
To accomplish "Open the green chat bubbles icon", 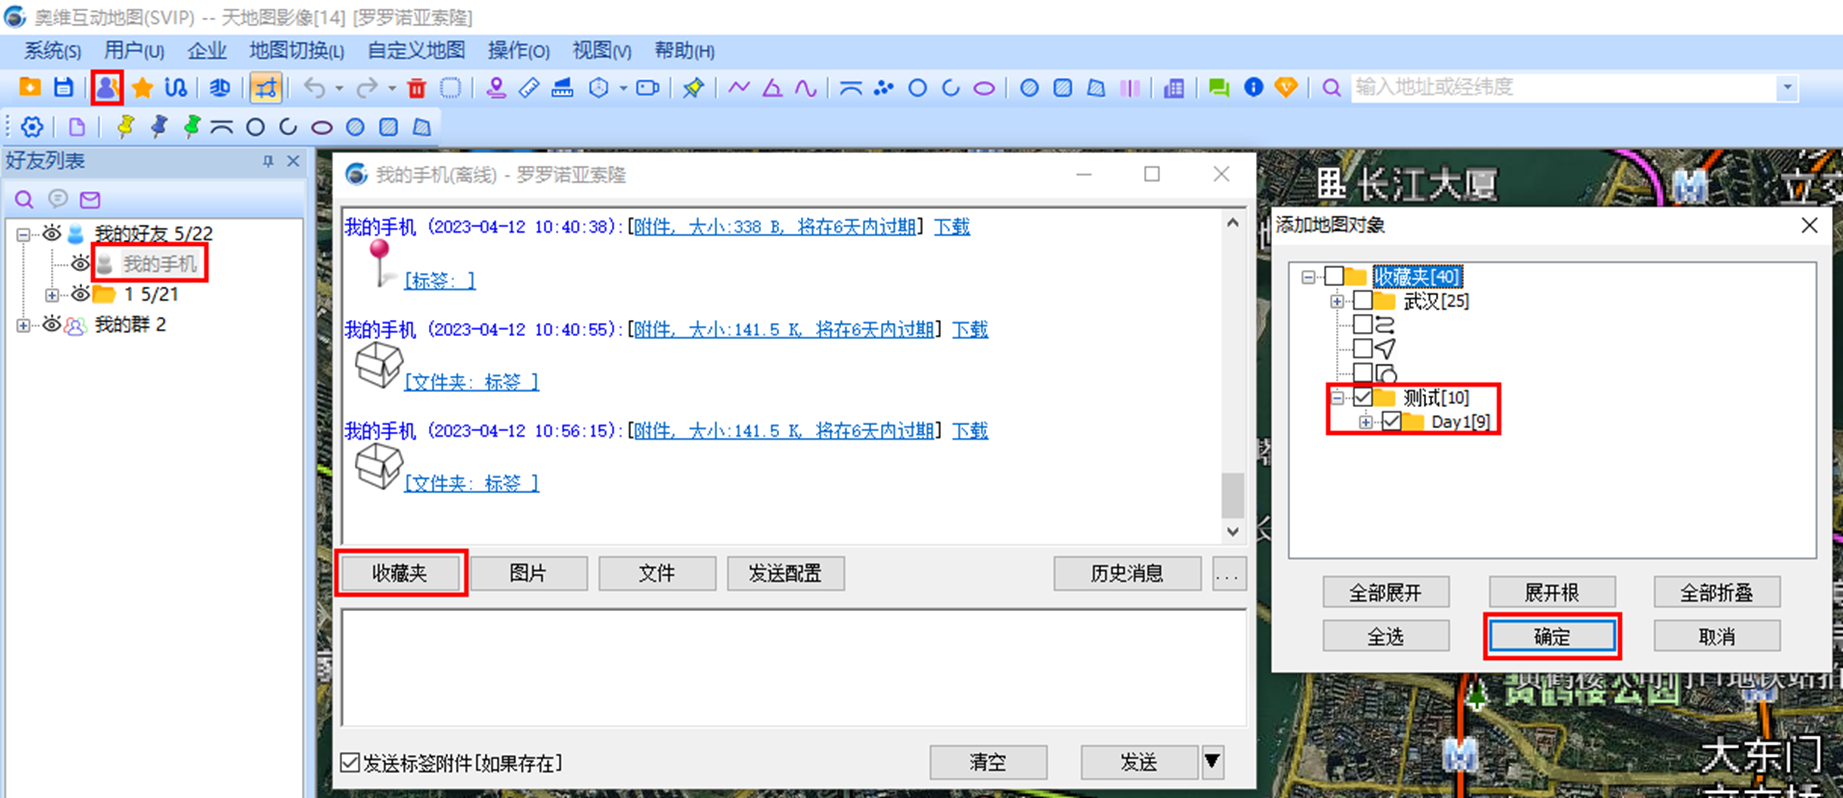I will [x=1218, y=88].
